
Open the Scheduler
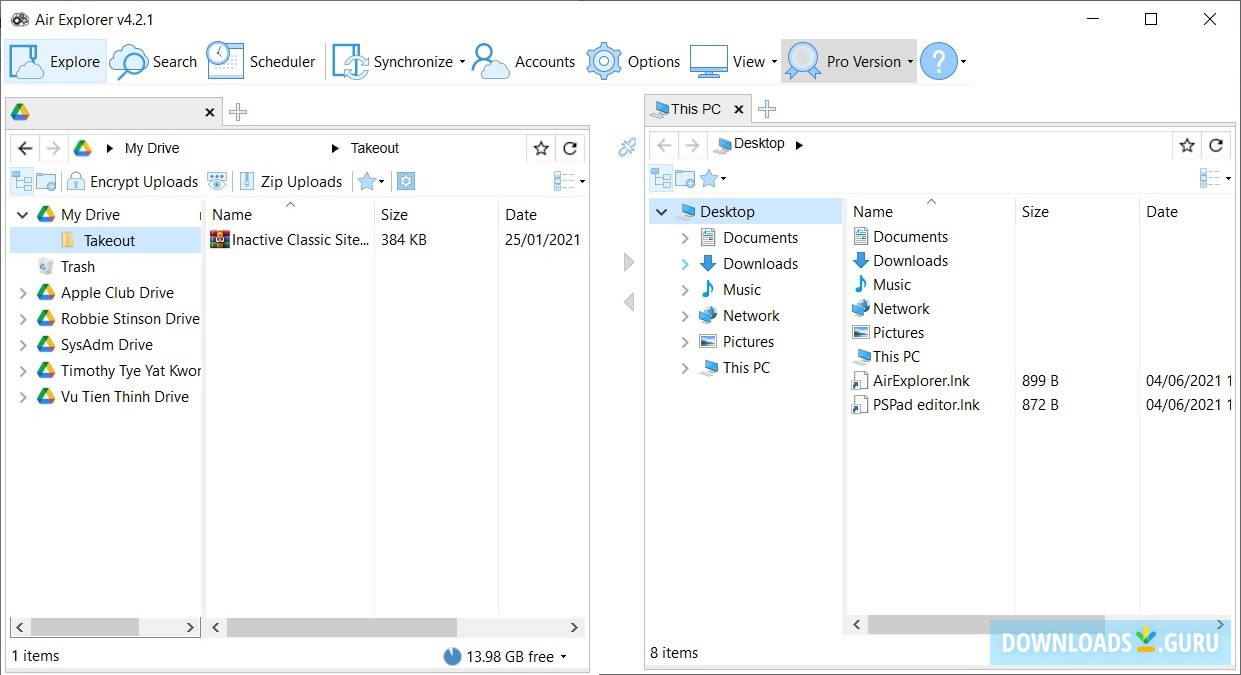pyautogui.click(x=261, y=61)
